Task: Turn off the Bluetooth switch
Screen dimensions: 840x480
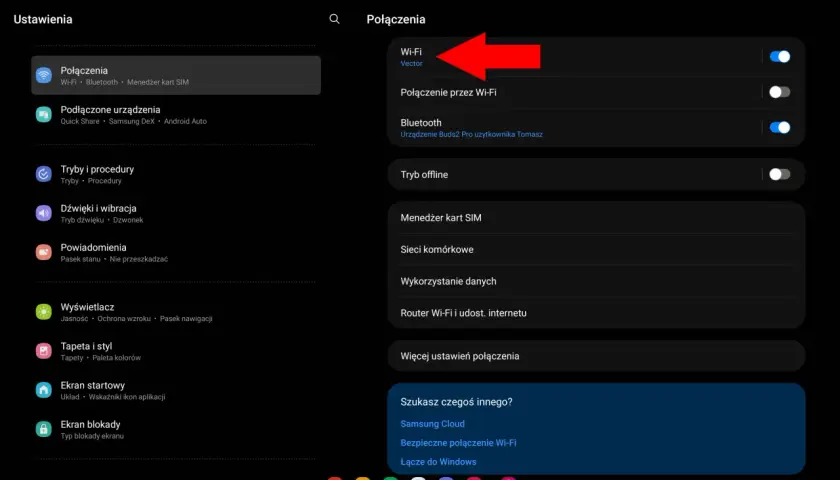Action: pos(779,128)
